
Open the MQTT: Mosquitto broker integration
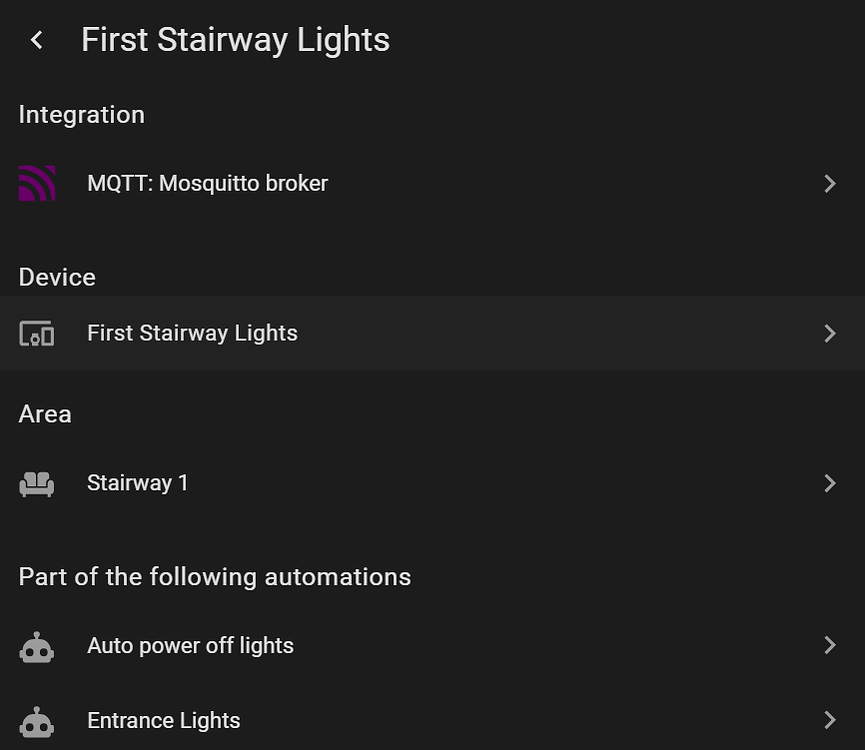coord(207,183)
